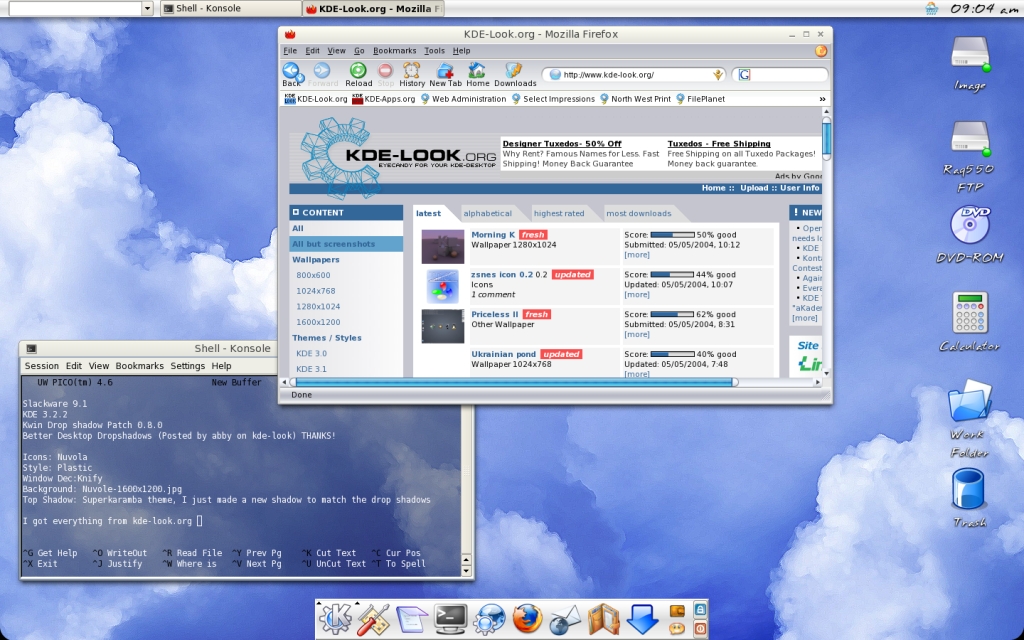The image size is (1024, 640).
Task: Click the clock showing 09:04 am
Action: (x=984, y=8)
